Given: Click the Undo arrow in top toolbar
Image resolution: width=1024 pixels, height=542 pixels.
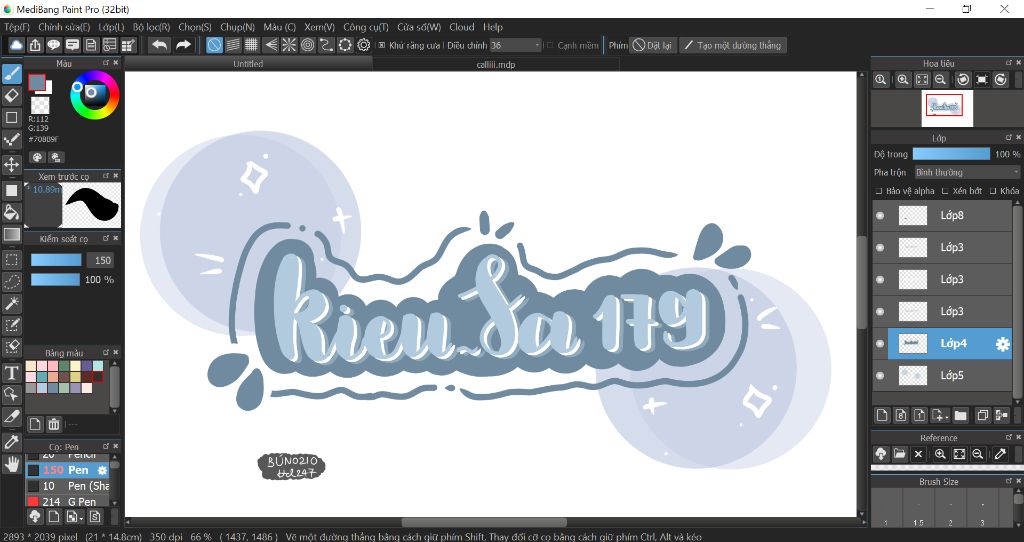Looking at the screenshot, I should (159, 45).
